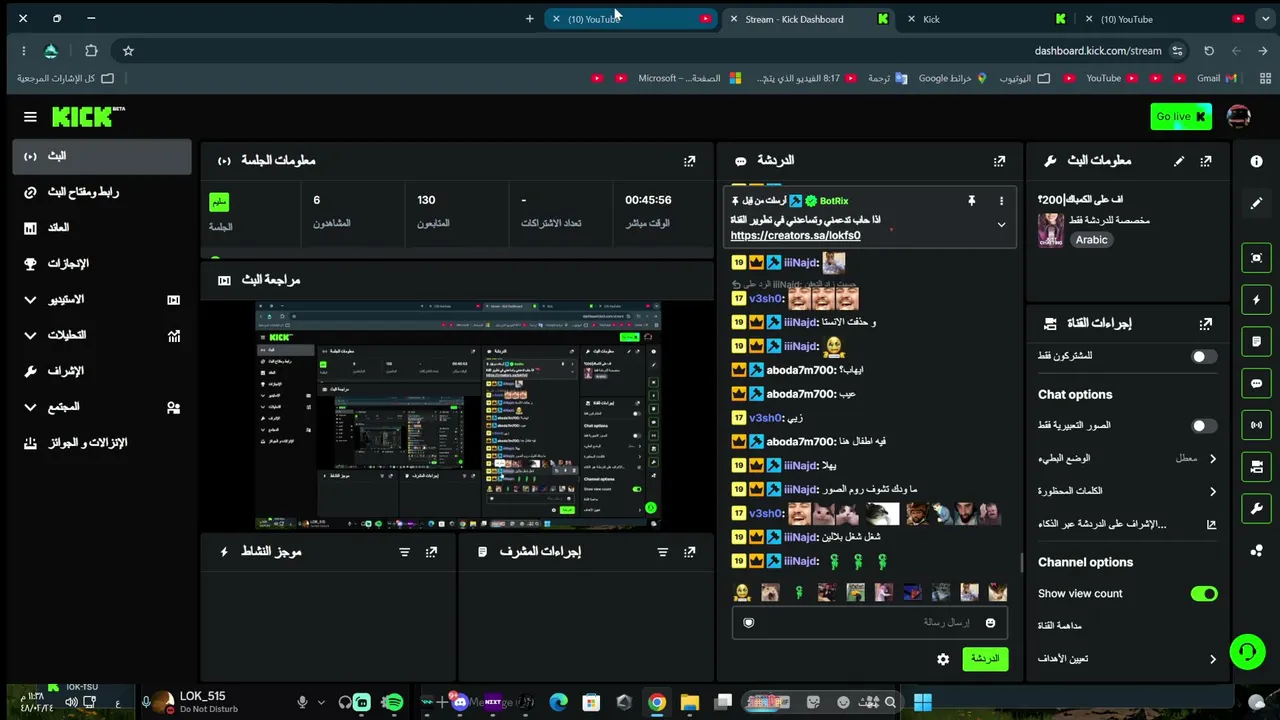Open the filter icon in موجز النشاط header
The height and width of the screenshot is (720, 1280).
(404, 552)
